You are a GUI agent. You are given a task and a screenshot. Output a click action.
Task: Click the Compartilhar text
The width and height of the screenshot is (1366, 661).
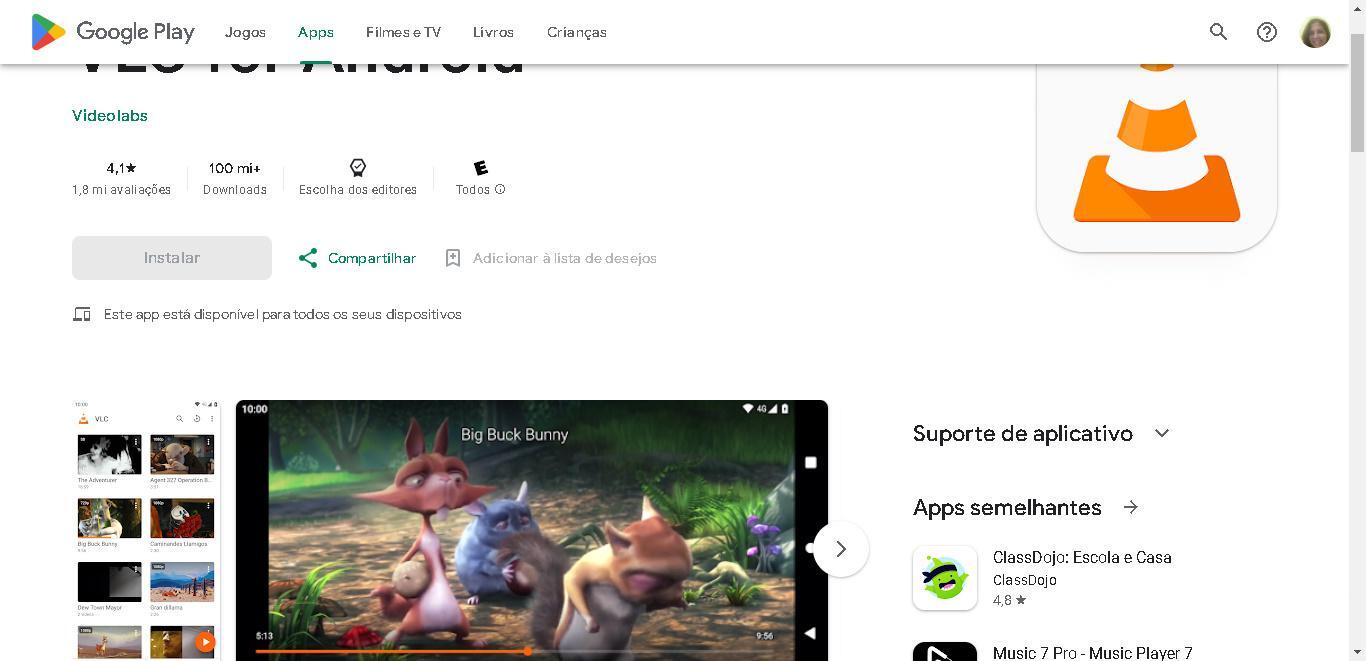pos(372,258)
